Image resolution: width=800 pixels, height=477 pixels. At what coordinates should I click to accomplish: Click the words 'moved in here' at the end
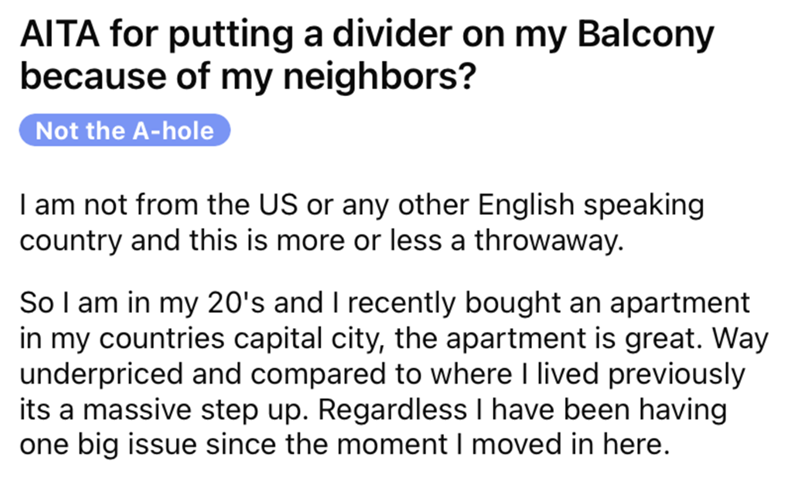coord(572,442)
